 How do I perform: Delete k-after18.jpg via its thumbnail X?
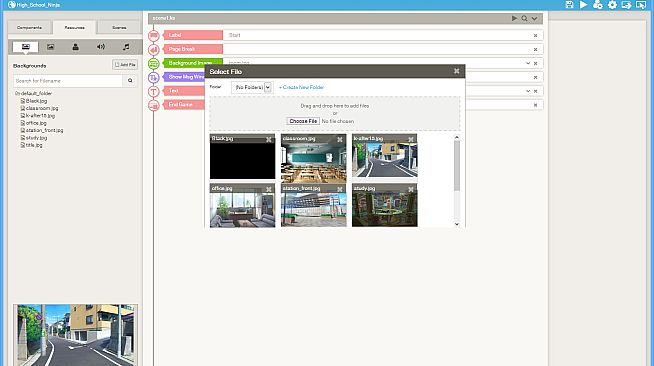click(411, 139)
